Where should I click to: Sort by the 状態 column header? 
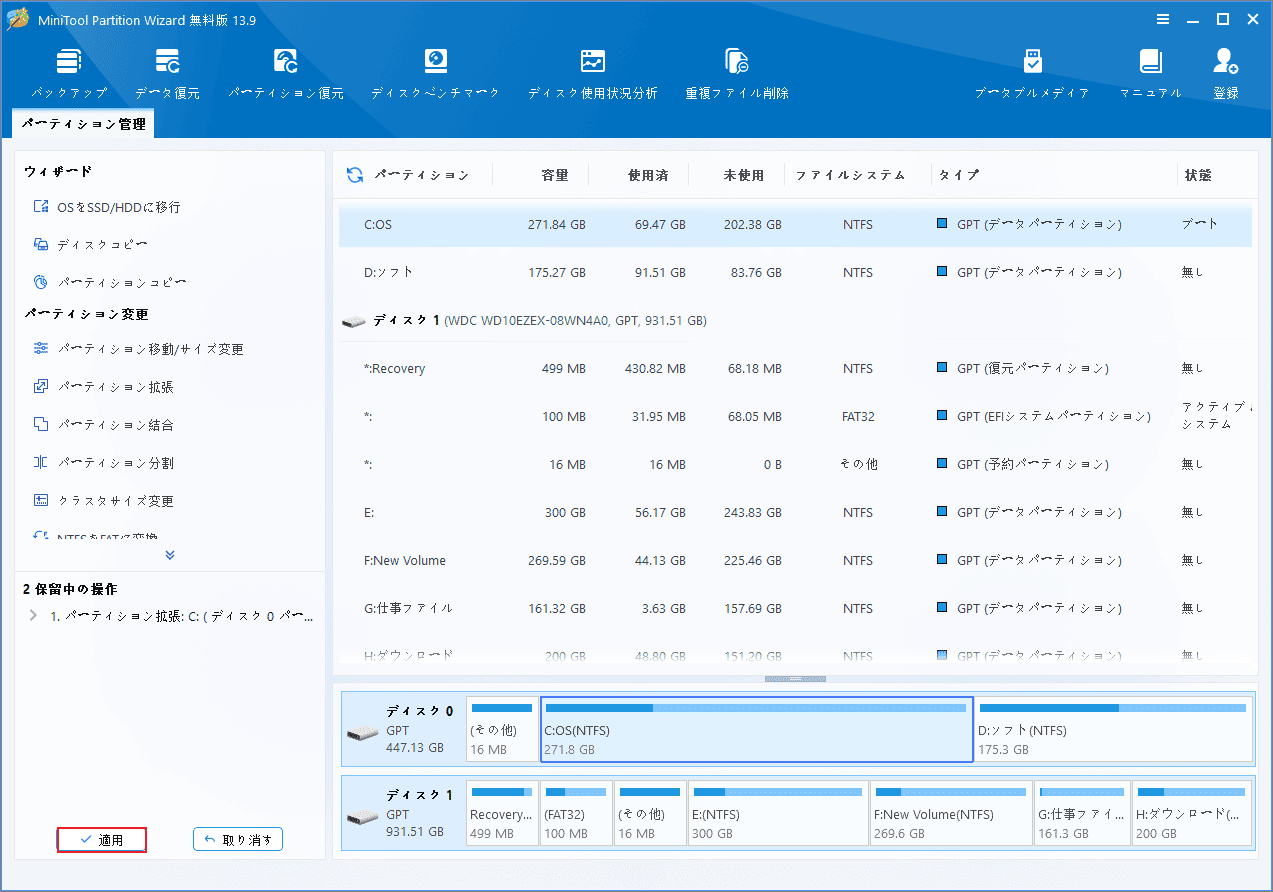(x=1198, y=175)
